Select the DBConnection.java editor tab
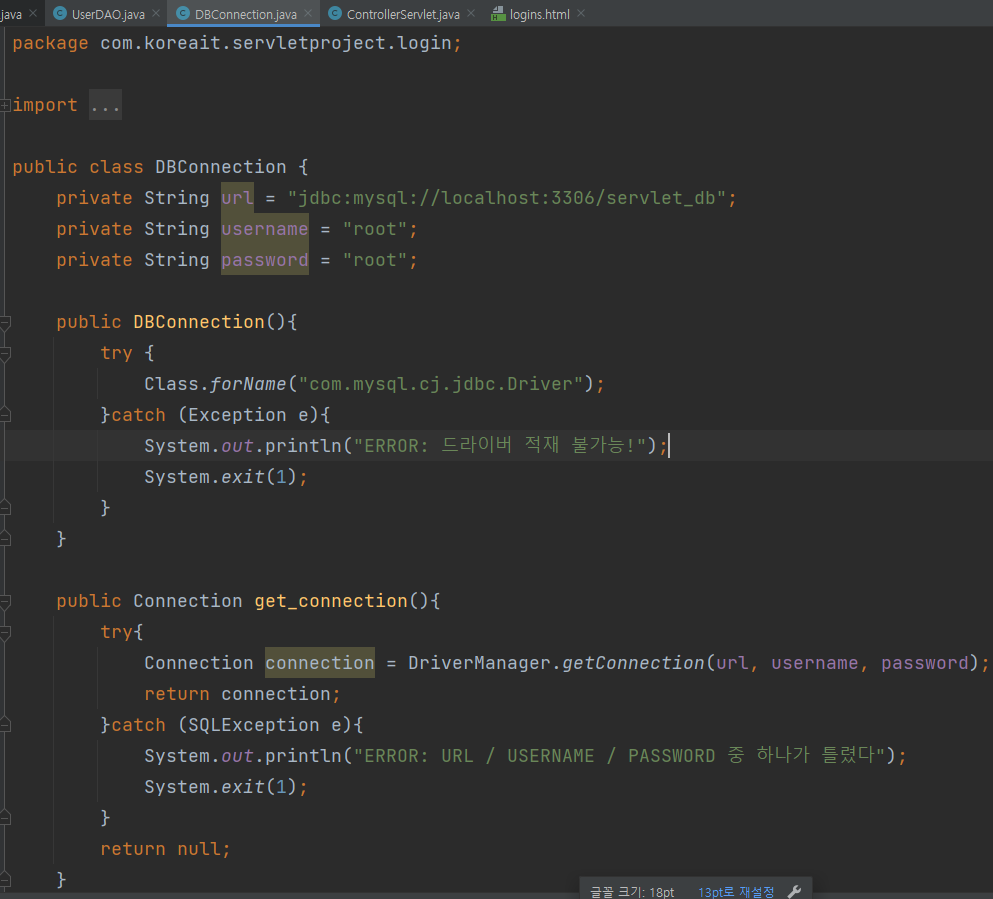Viewport: 993px width, 899px height. [245, 14]
